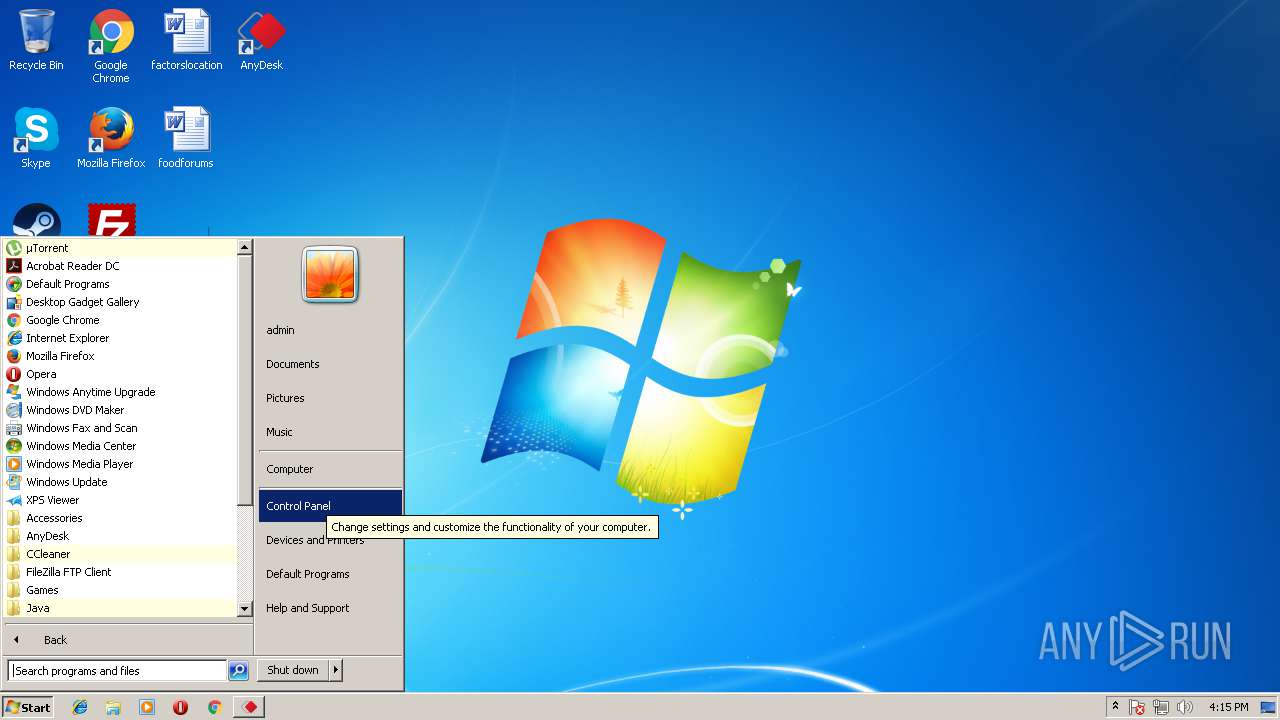
Task: Open the network tray icon
Action: point(1161,707)
